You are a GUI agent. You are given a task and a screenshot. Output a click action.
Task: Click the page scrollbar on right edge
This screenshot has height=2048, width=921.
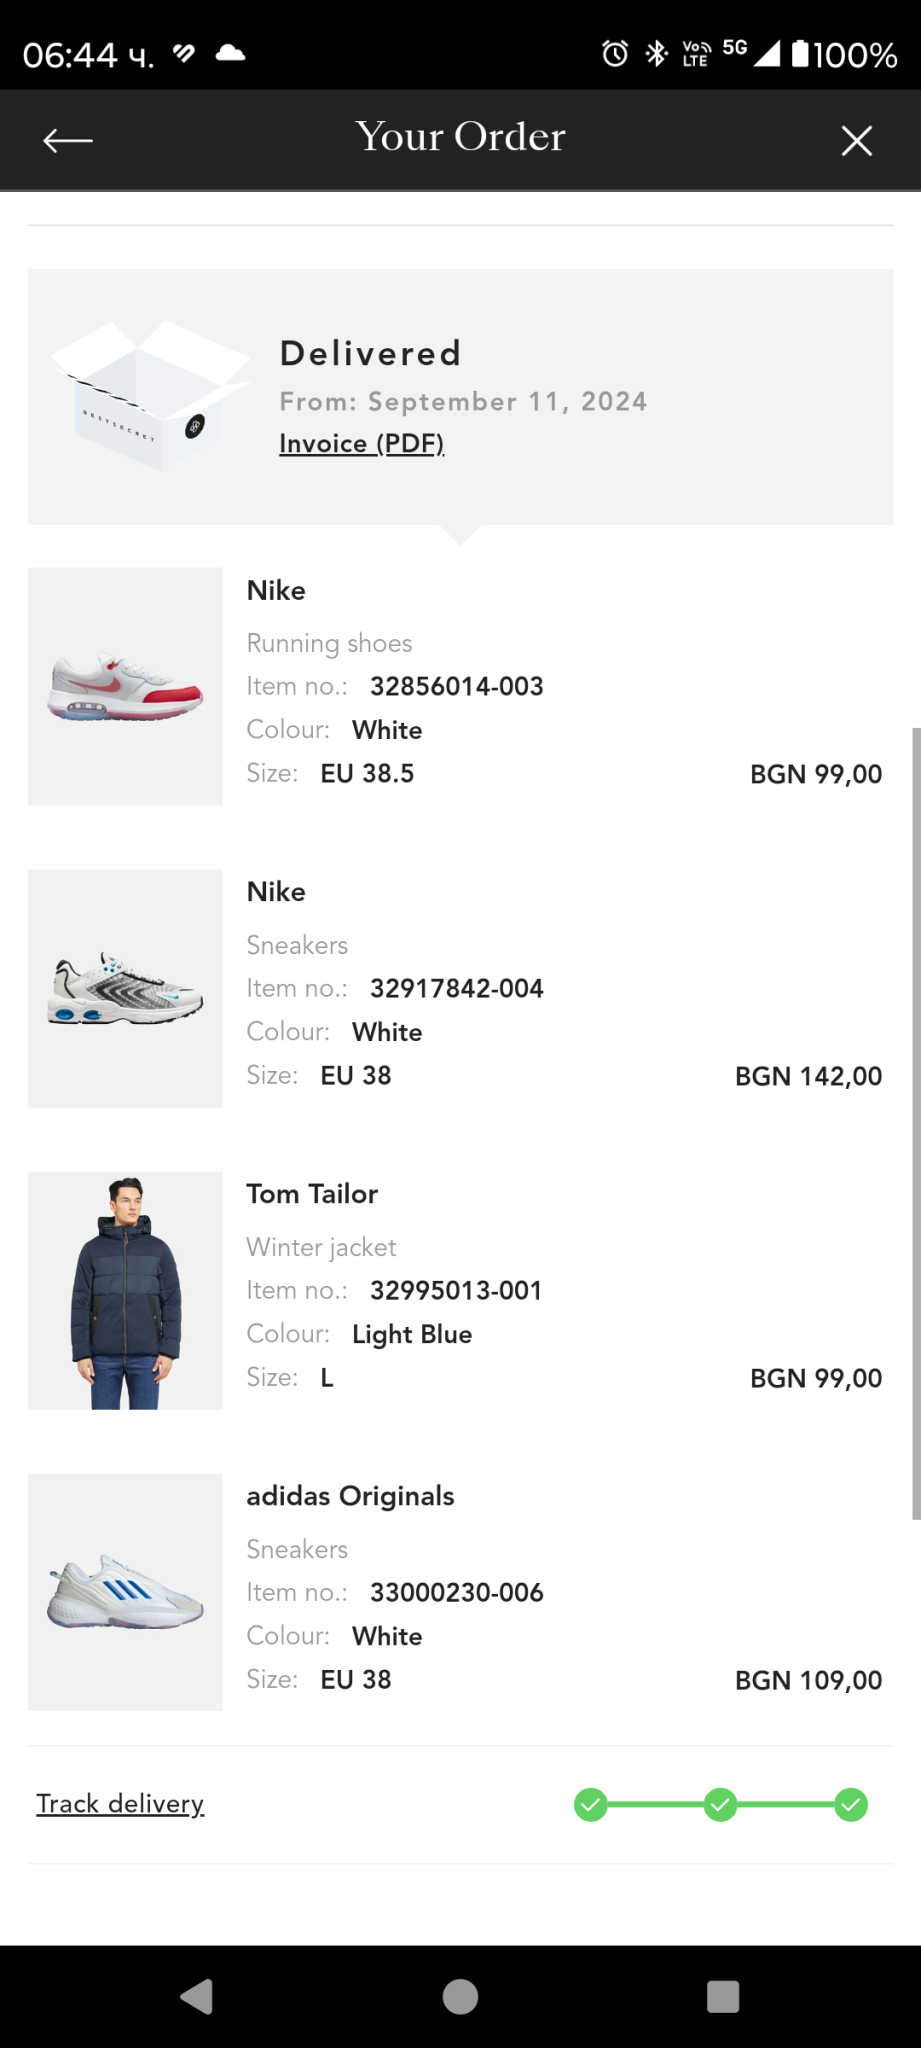[x=915, y=1122]
